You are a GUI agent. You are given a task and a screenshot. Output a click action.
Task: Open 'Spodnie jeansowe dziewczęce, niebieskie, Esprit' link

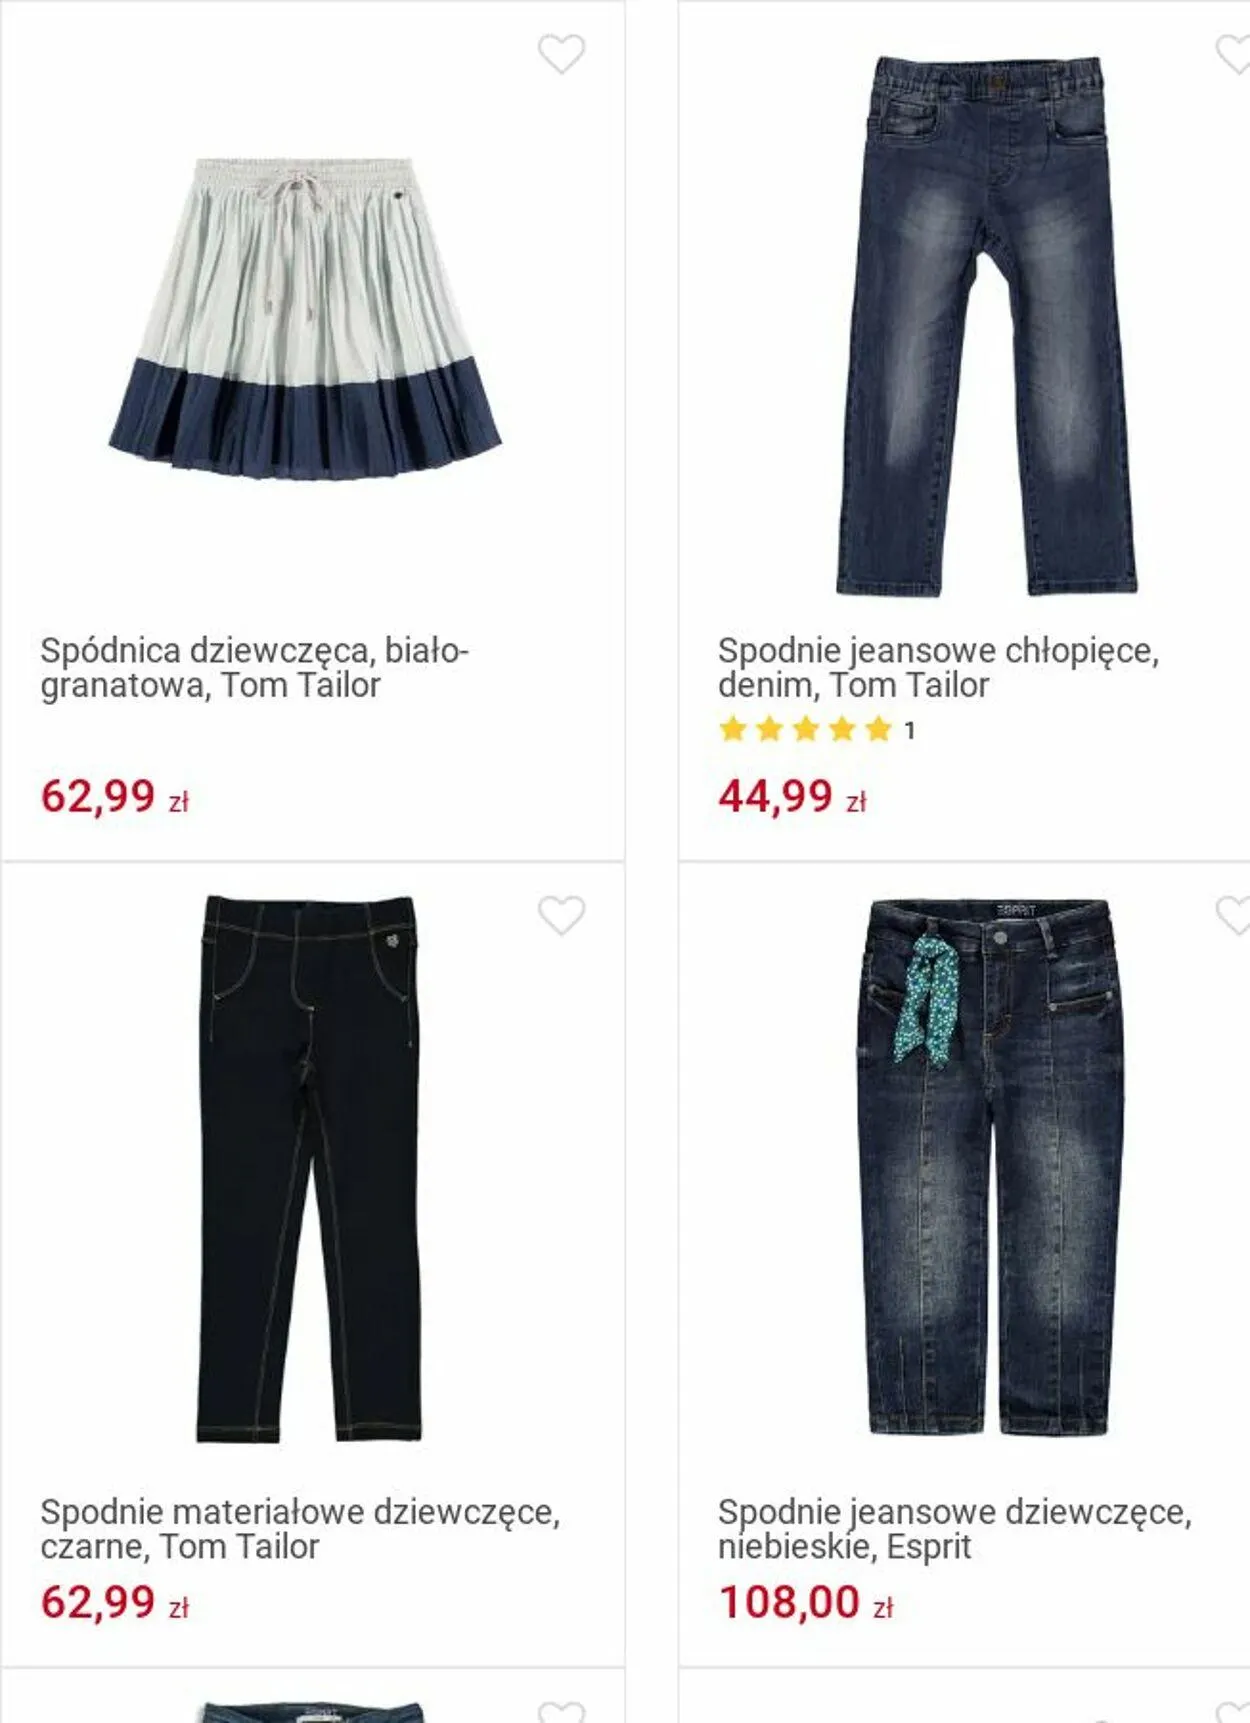tap(955, 1529)
